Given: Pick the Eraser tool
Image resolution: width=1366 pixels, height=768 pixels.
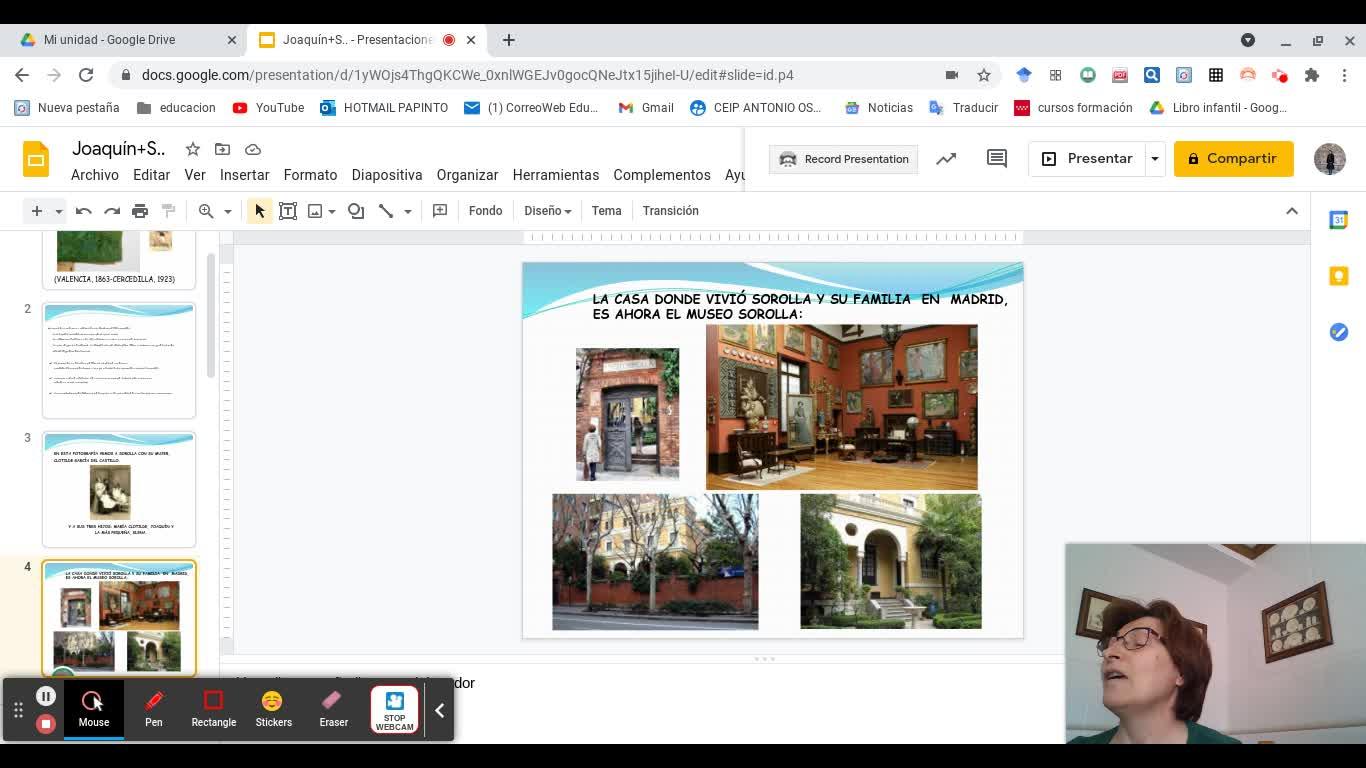Looking at the screenshot, I should pos(333,709).
